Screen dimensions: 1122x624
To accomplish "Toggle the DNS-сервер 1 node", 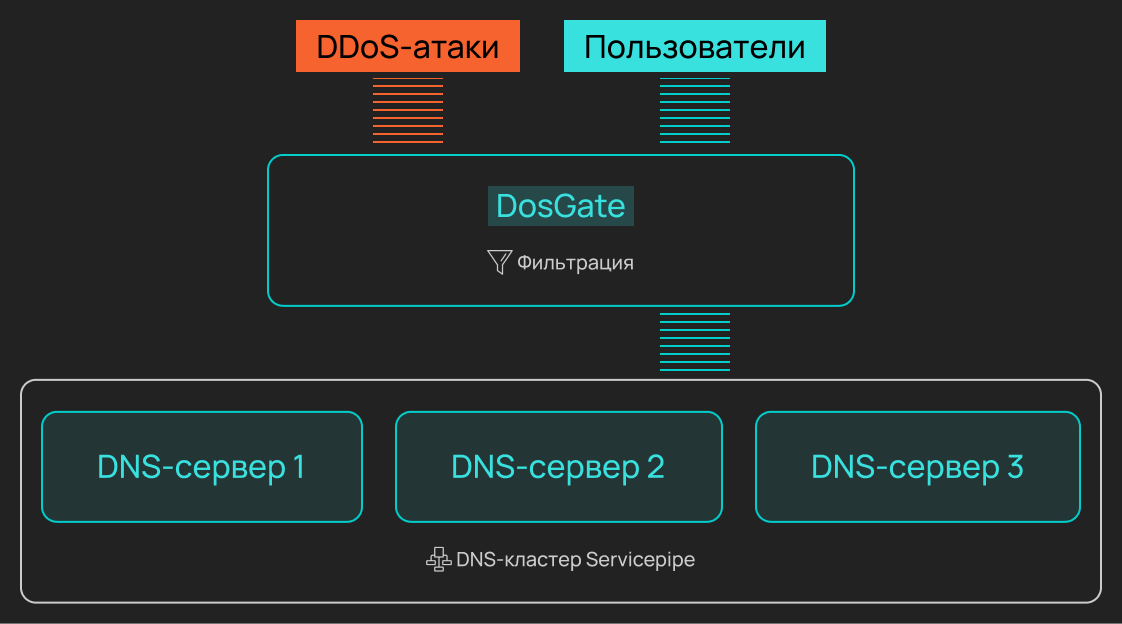I will coord(201,466).
